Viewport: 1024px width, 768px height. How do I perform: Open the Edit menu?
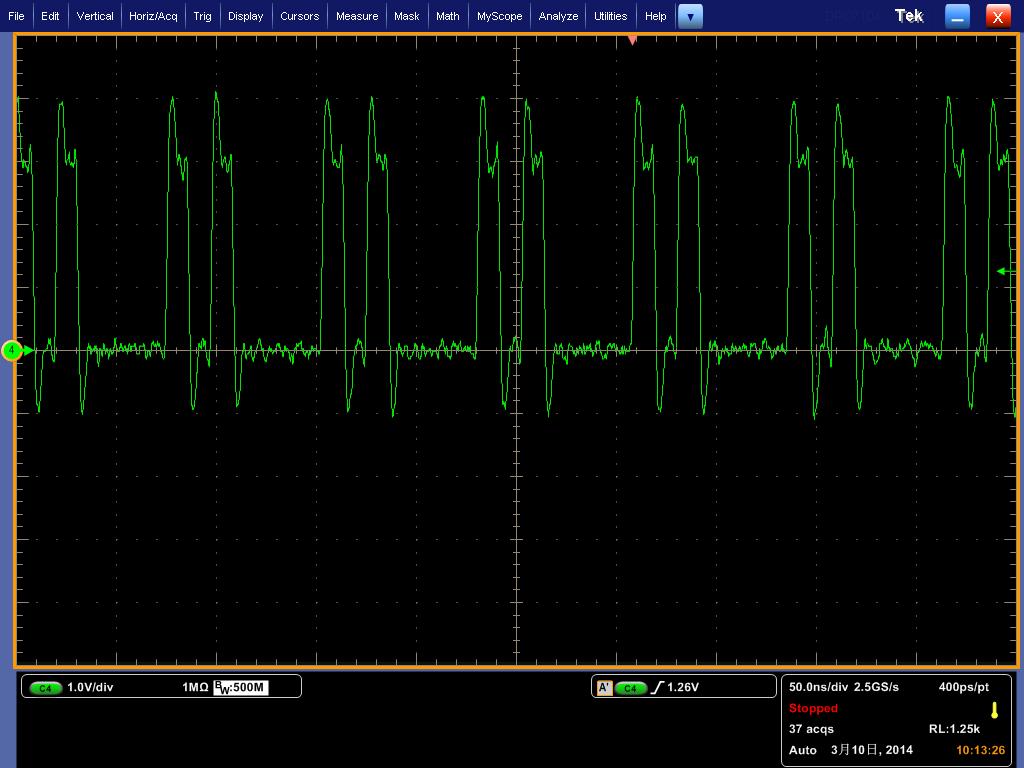(50, 16)
